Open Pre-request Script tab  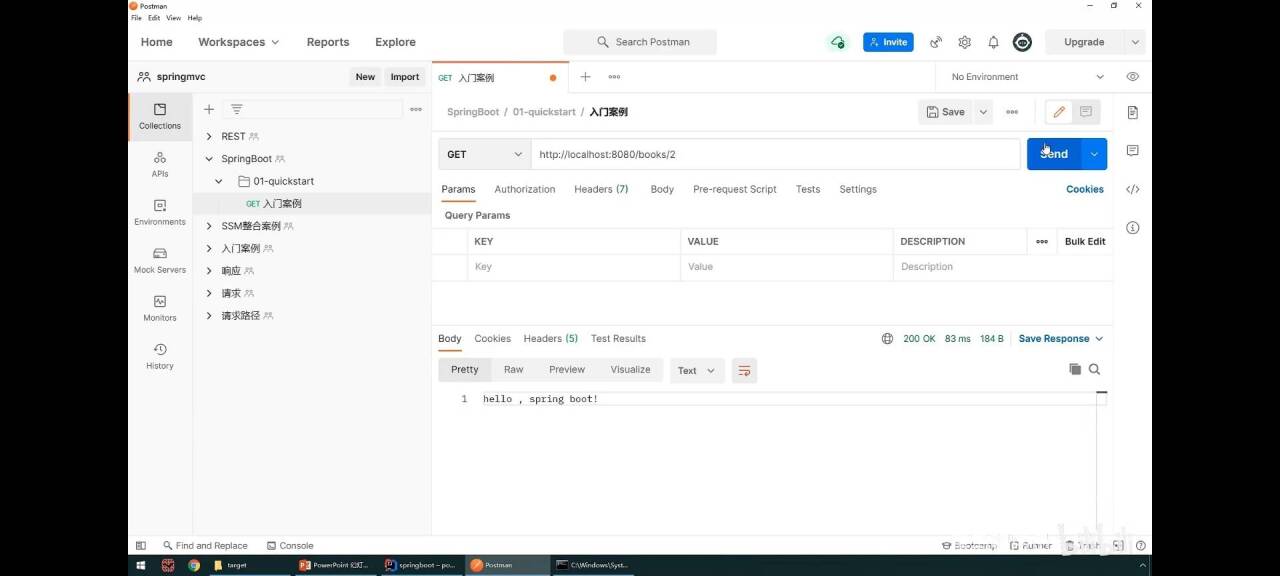click(735, 189)
